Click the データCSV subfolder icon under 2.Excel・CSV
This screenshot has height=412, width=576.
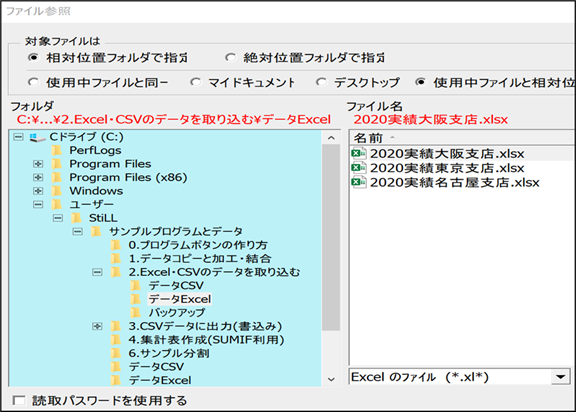click(x=136, y=285)
